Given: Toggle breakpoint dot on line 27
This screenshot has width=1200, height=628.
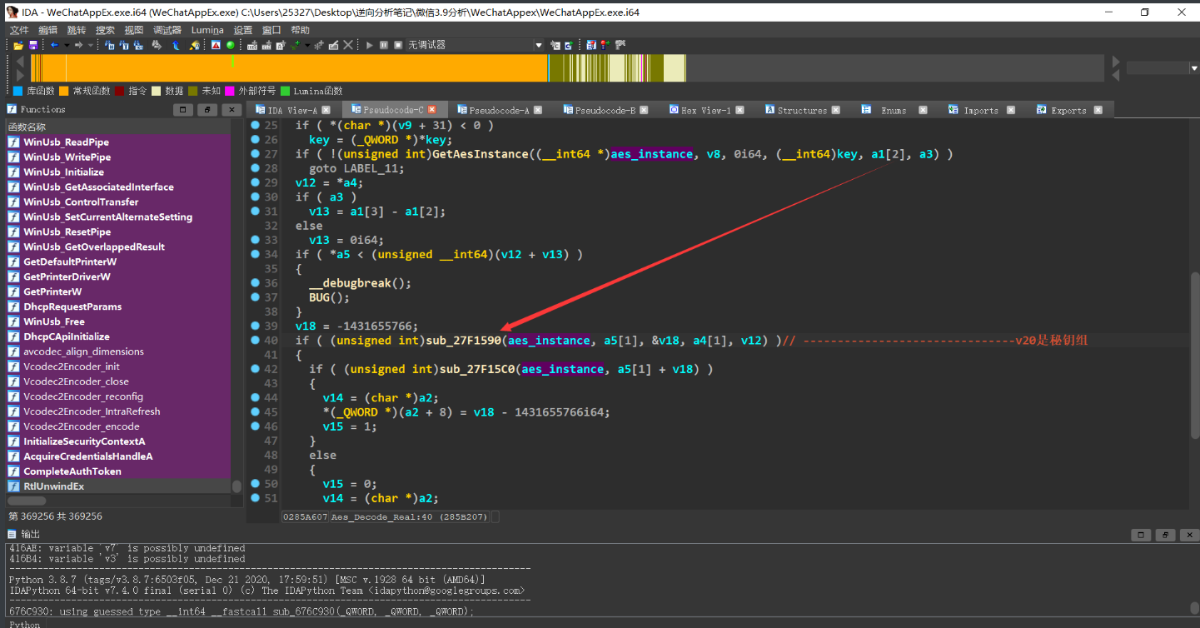Looking at the screenshot, I should pyautogui.click(x=255, y=154).
